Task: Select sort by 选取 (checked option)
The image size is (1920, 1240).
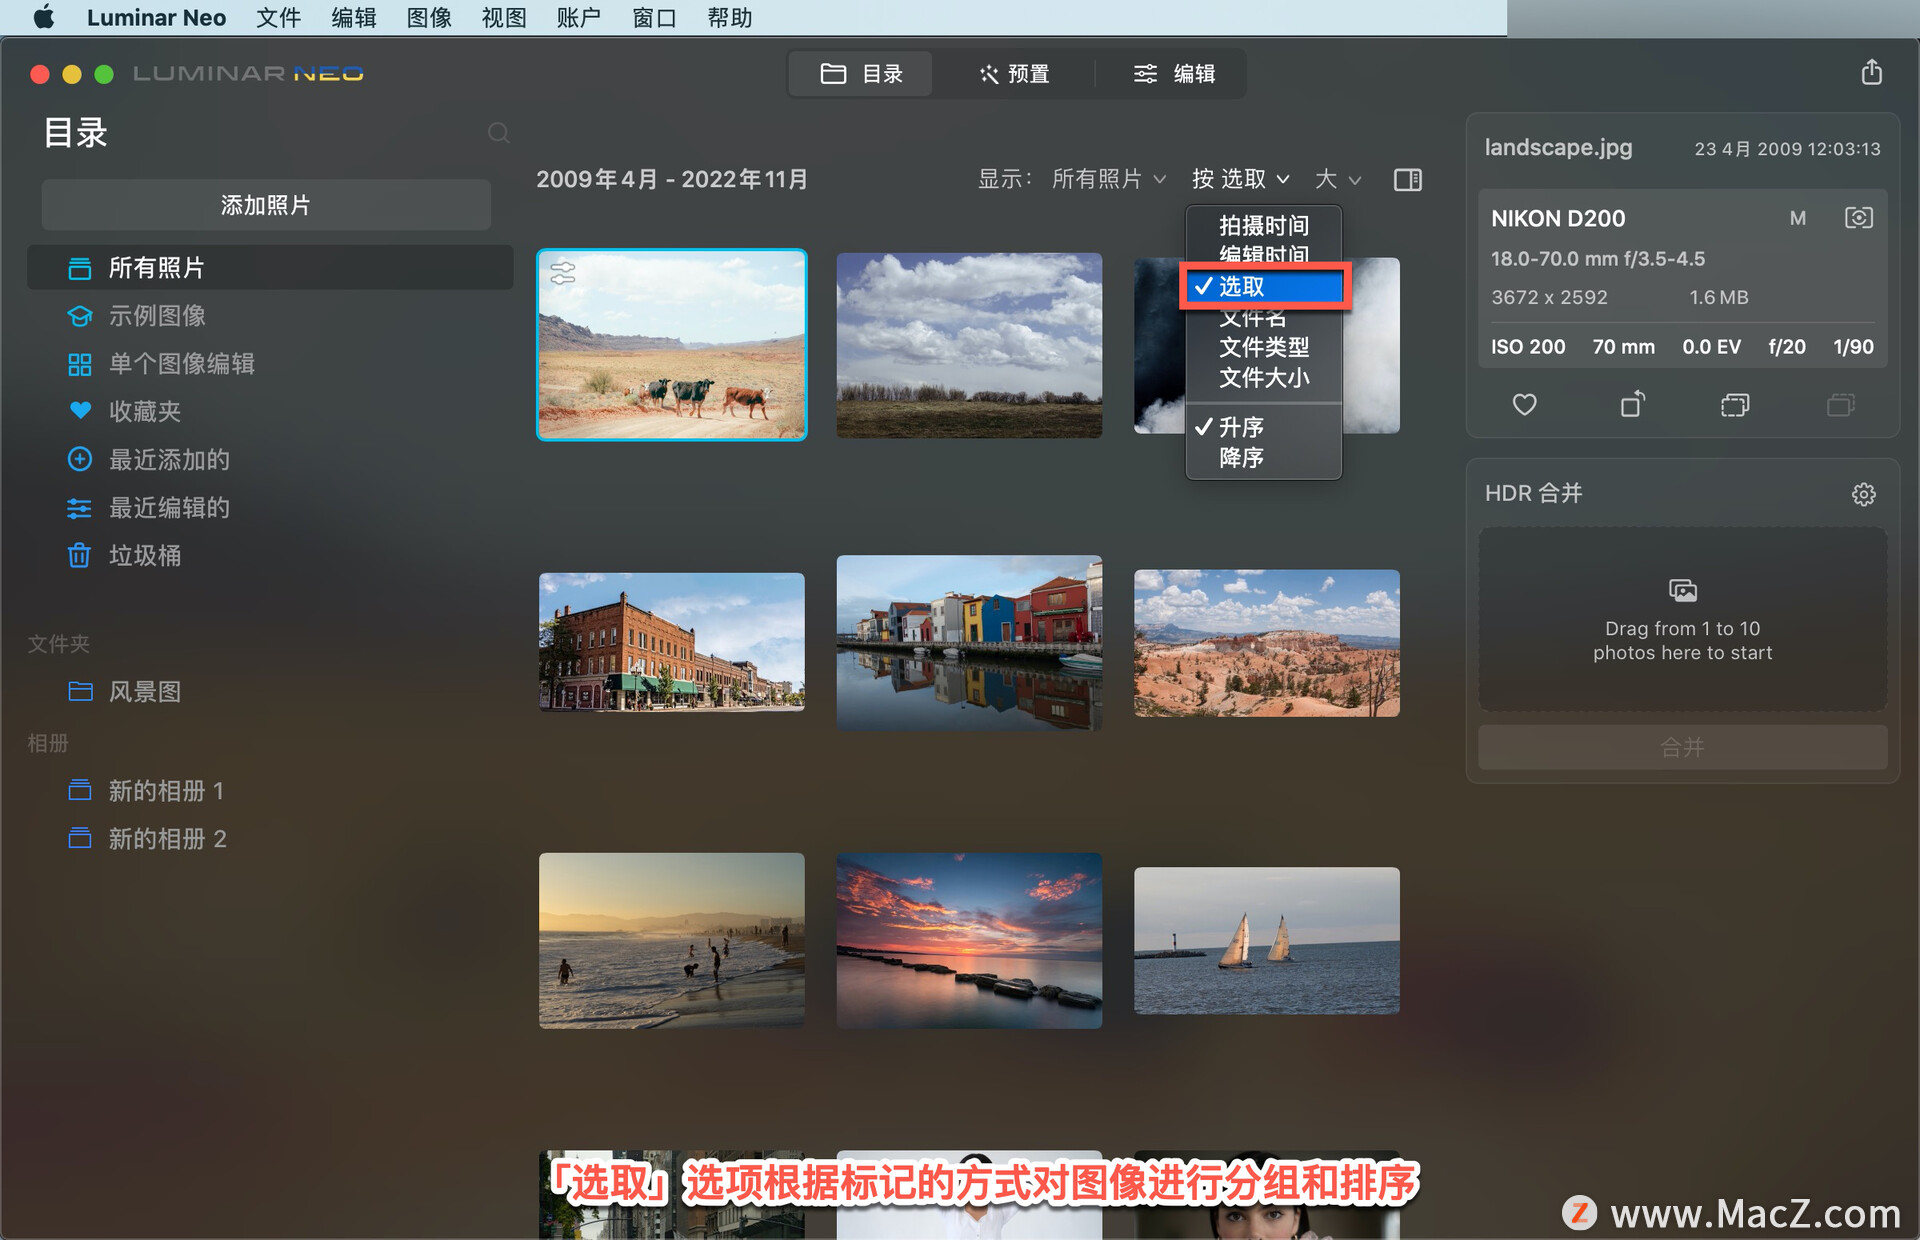Action: point(1264,287)
